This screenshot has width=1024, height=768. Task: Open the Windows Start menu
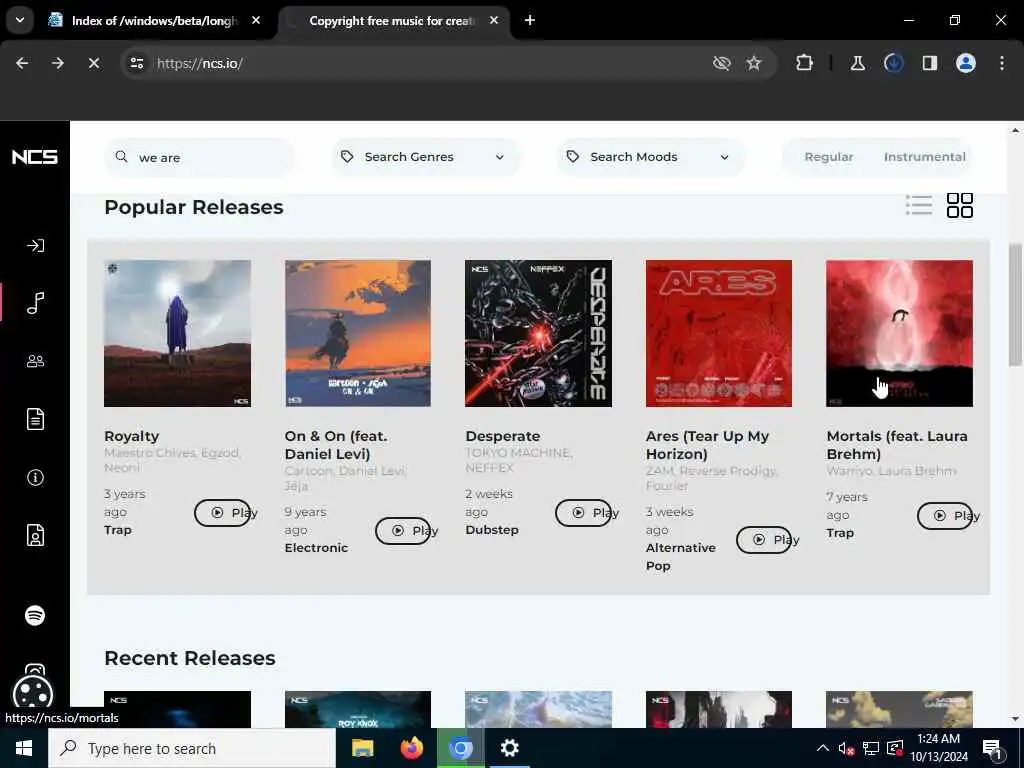[x=24, y=748]
